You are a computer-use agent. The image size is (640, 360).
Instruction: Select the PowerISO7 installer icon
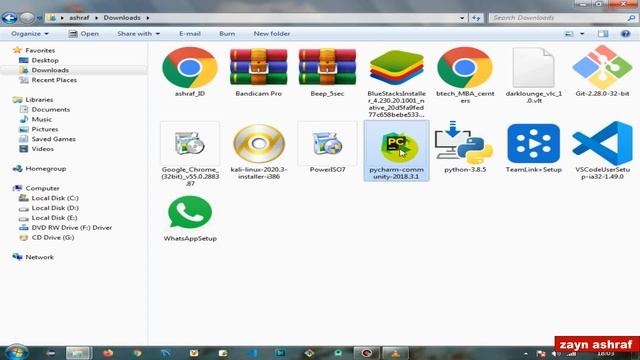[327, 143]
